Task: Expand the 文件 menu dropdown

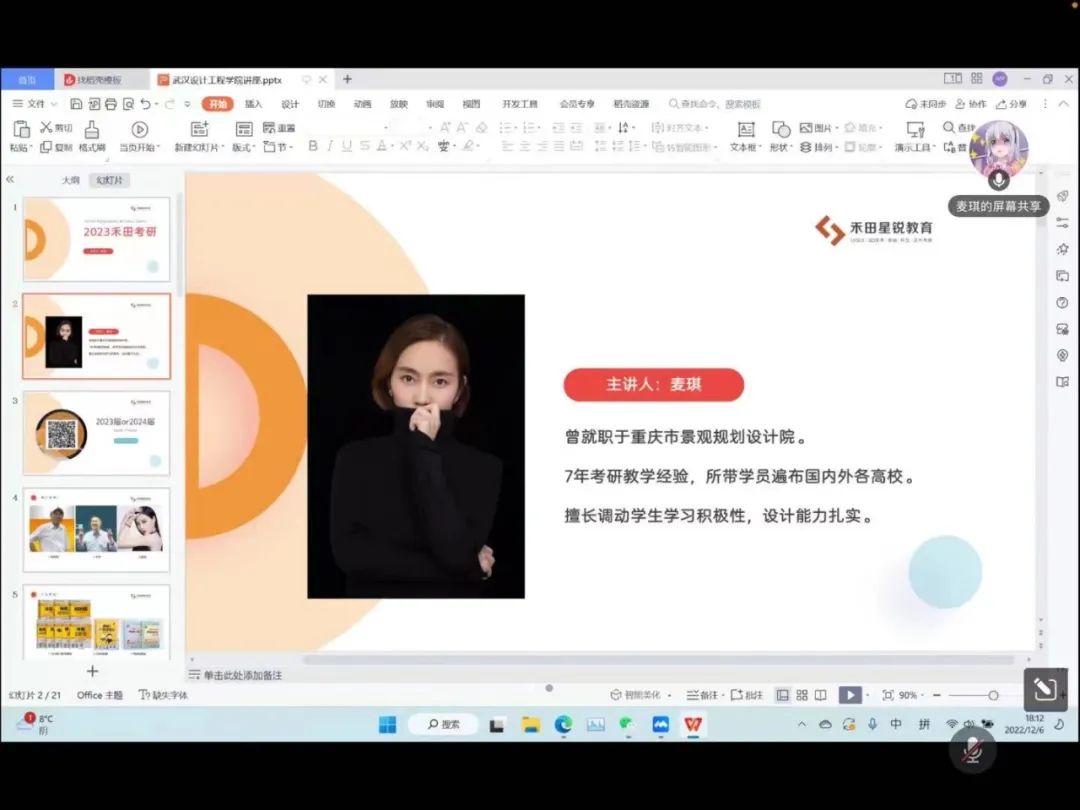Action: coord(34,104)
